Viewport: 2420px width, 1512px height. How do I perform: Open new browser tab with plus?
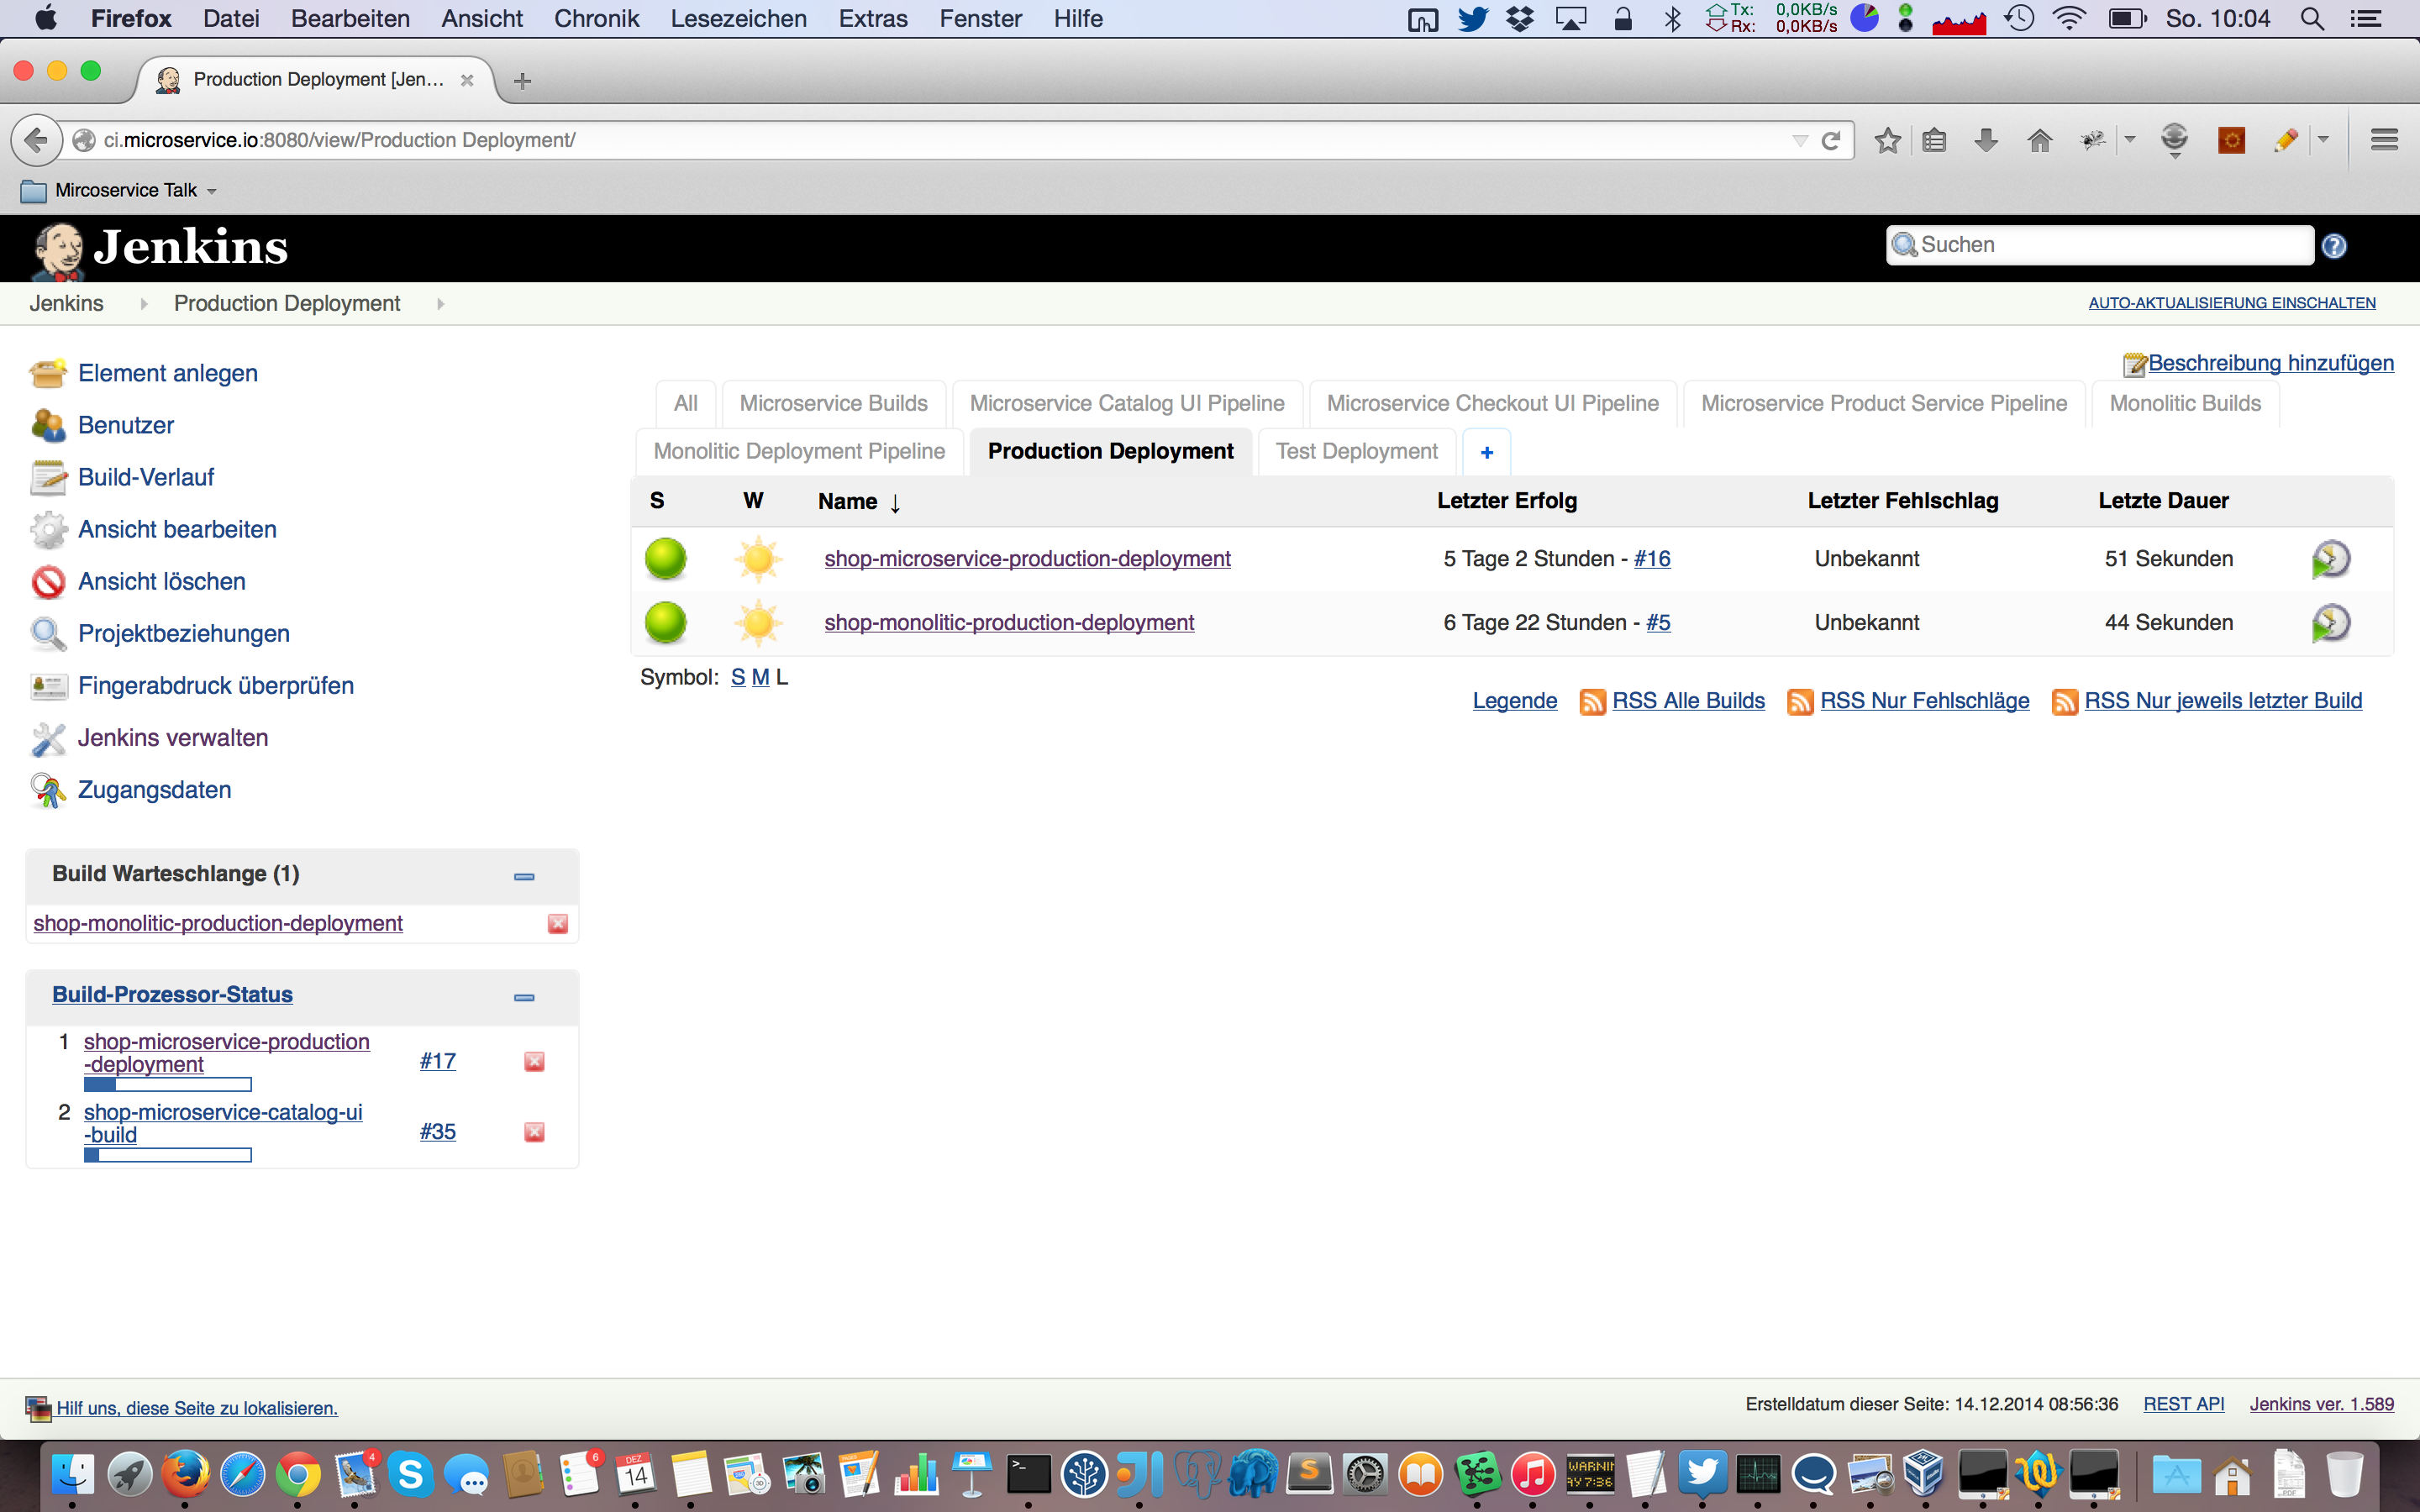click(522, 81)
